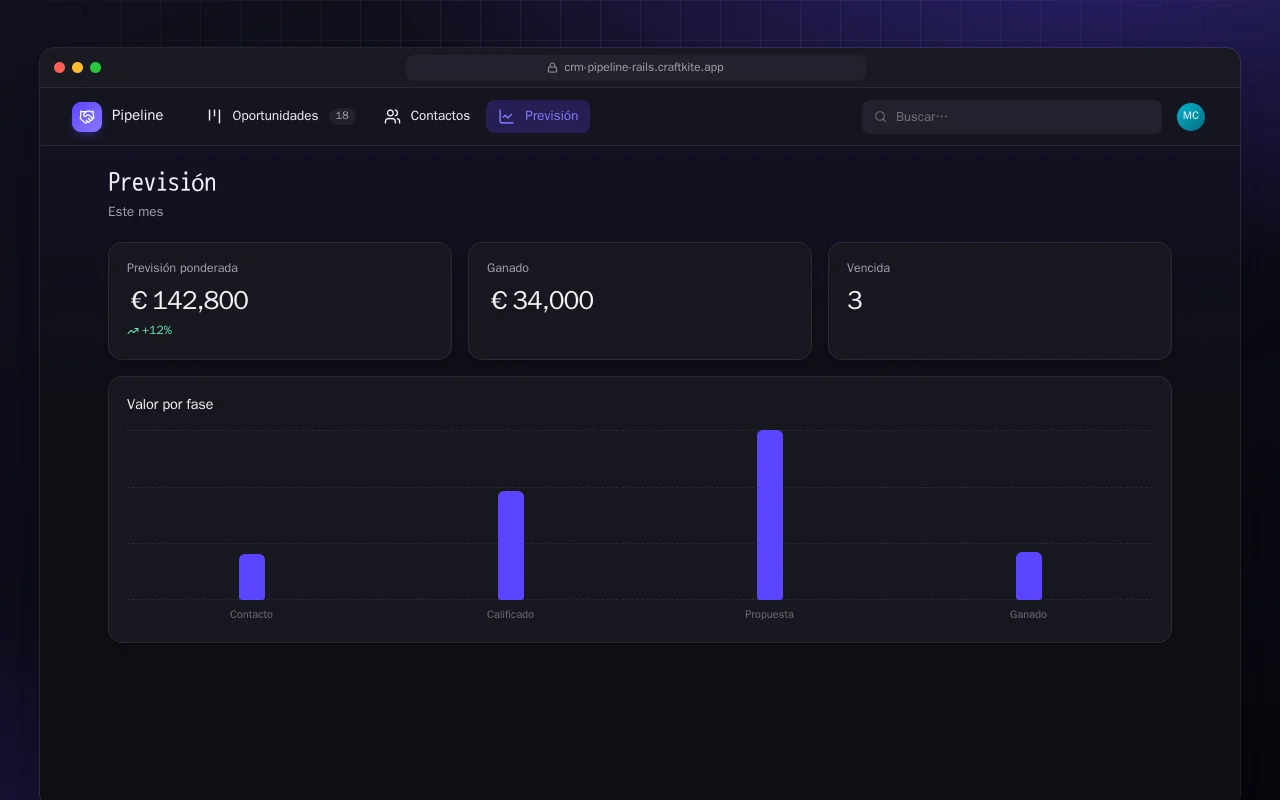Open the Oportunidades tab
The width and height of the screenshot is (1280, 800).
[x=280, y=116]
